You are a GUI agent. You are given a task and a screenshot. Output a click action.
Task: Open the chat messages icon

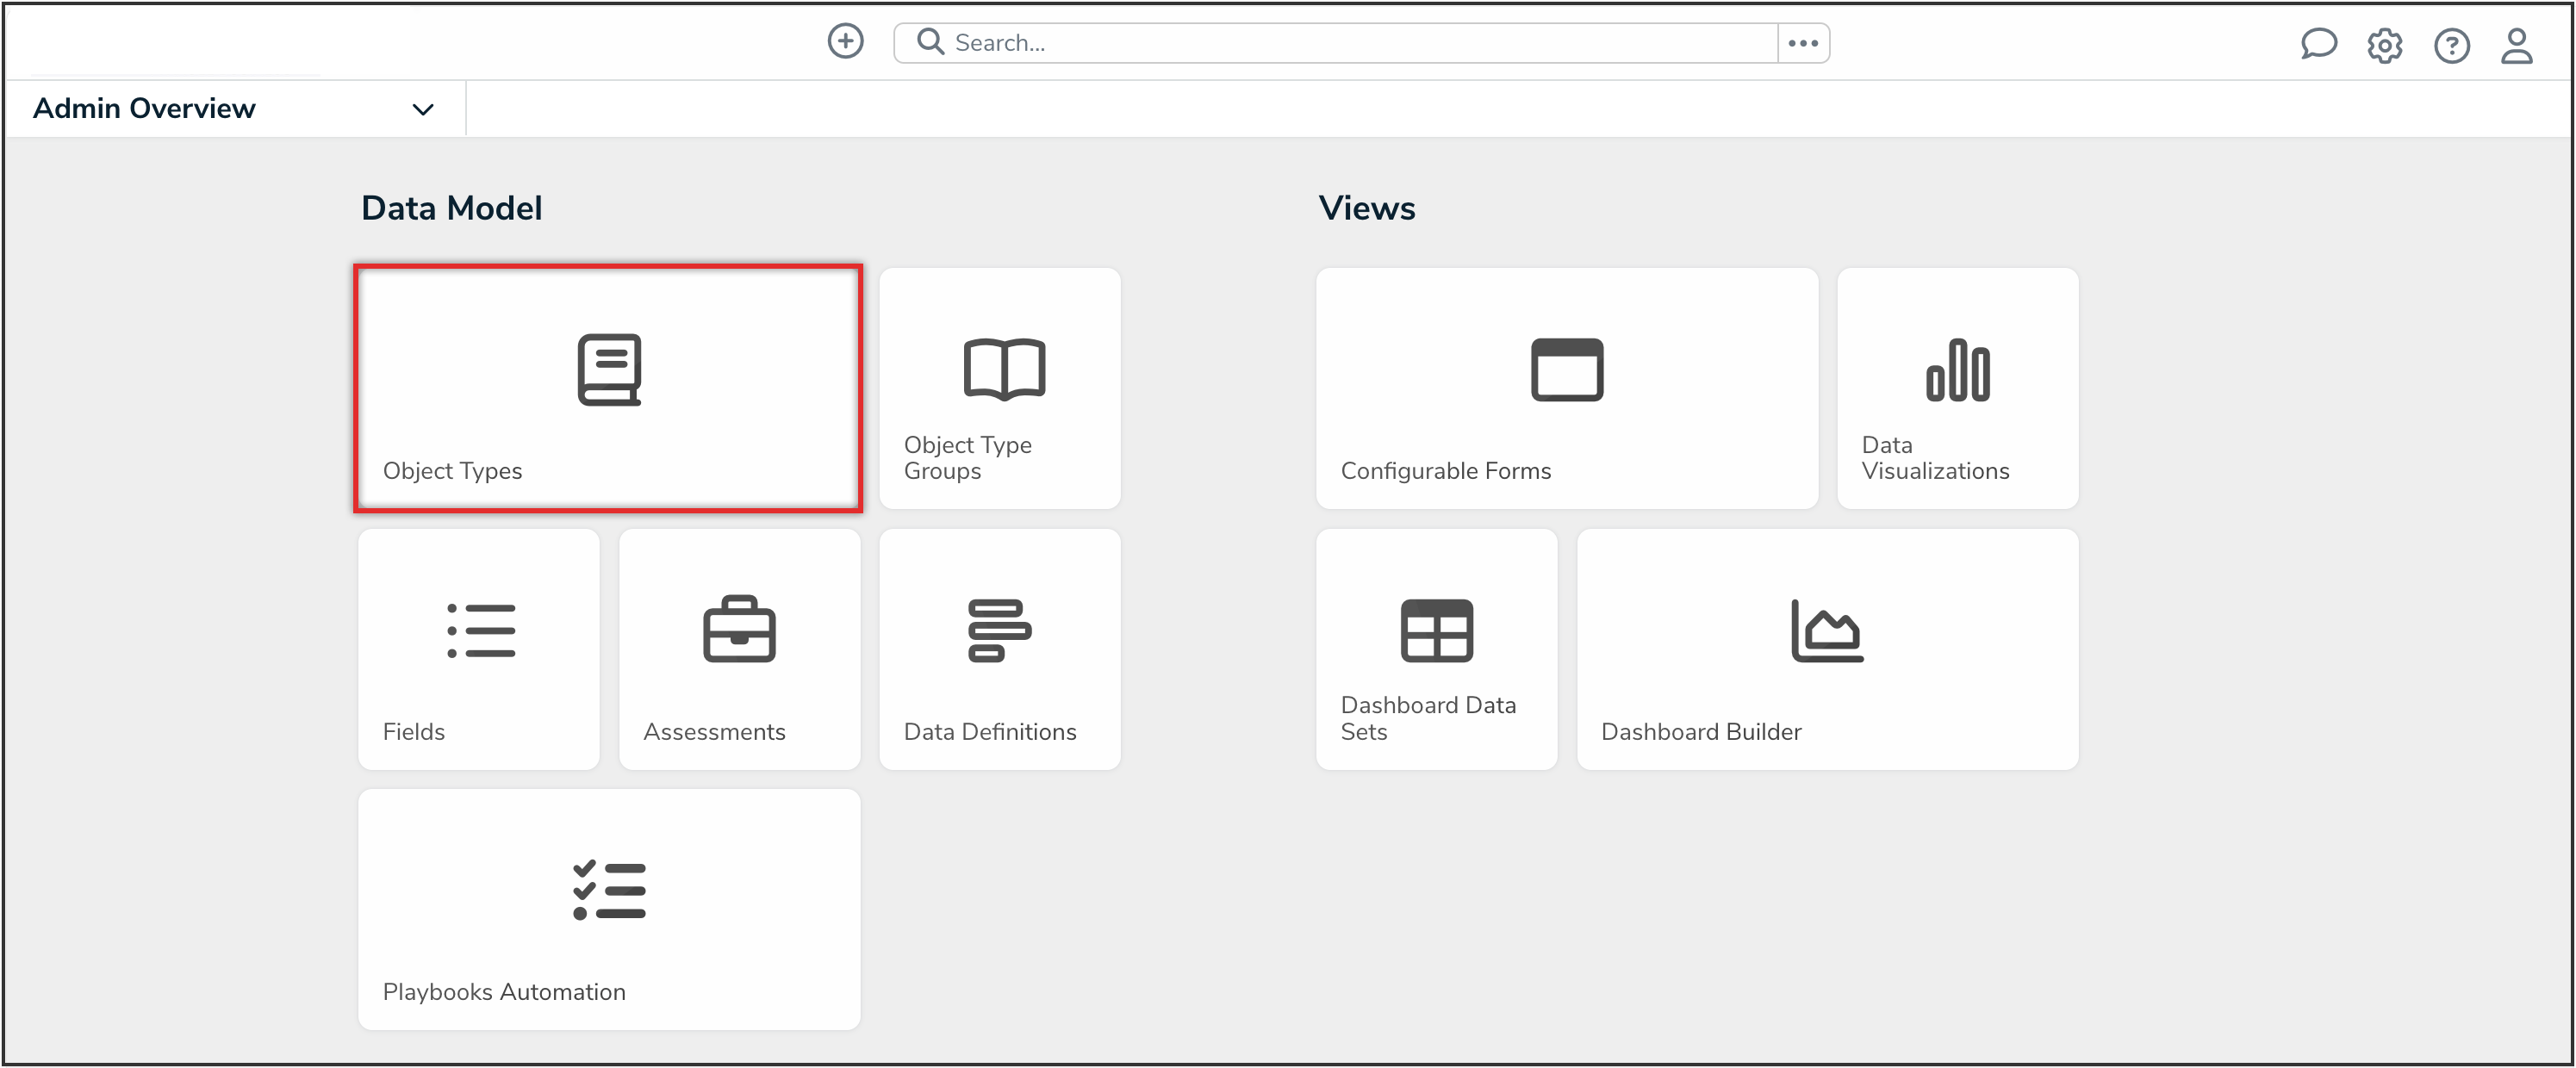[2319, 44]
